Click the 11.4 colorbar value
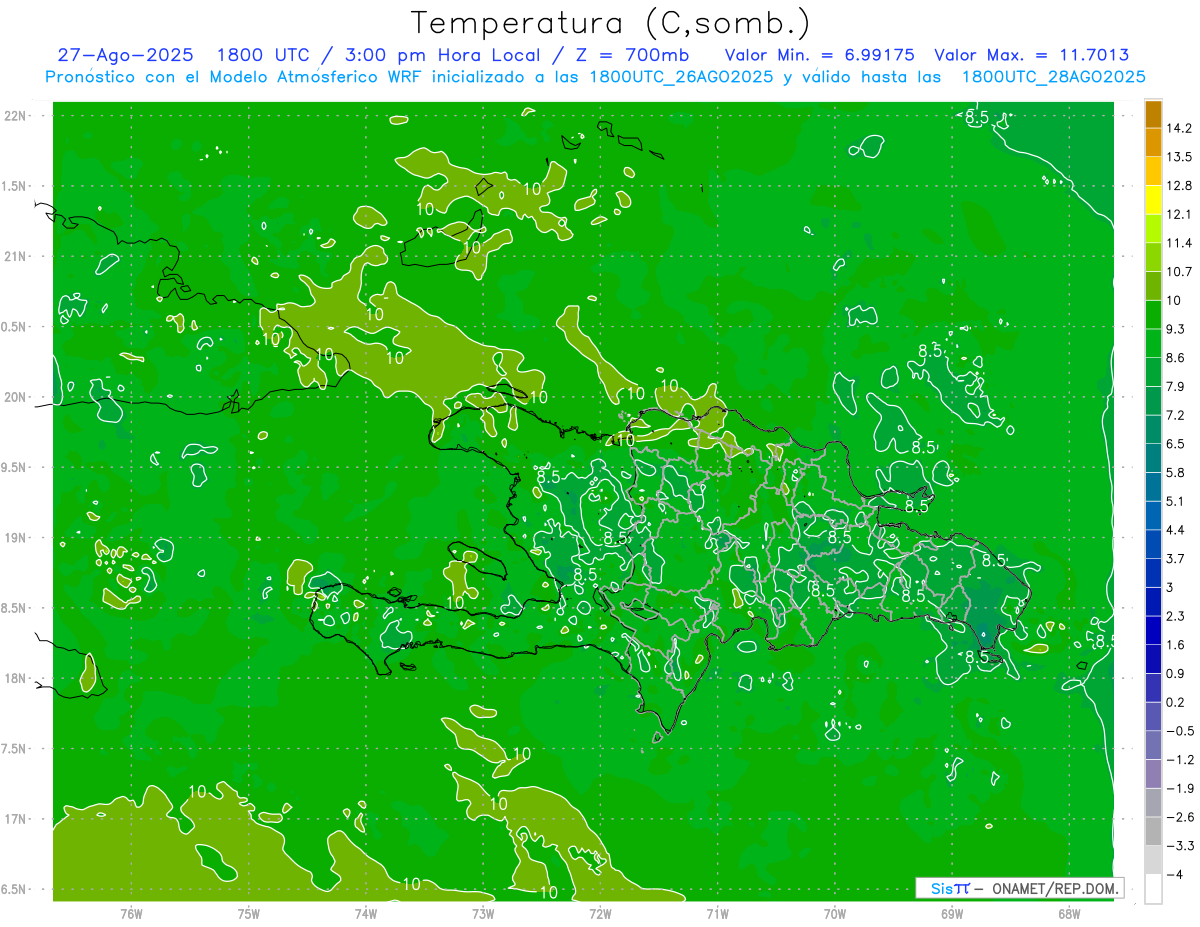This screenshot has width=1200, height=927. coord(1179,243)
